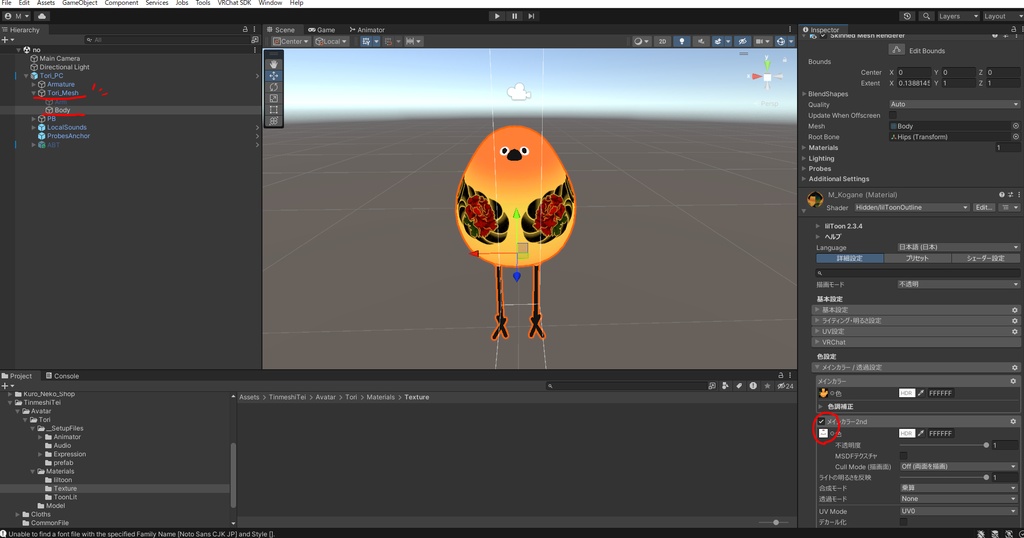Click eyedropper next to 2nd main color
Viewport: 1024px width, 538px height.
(x=921, y=434)
